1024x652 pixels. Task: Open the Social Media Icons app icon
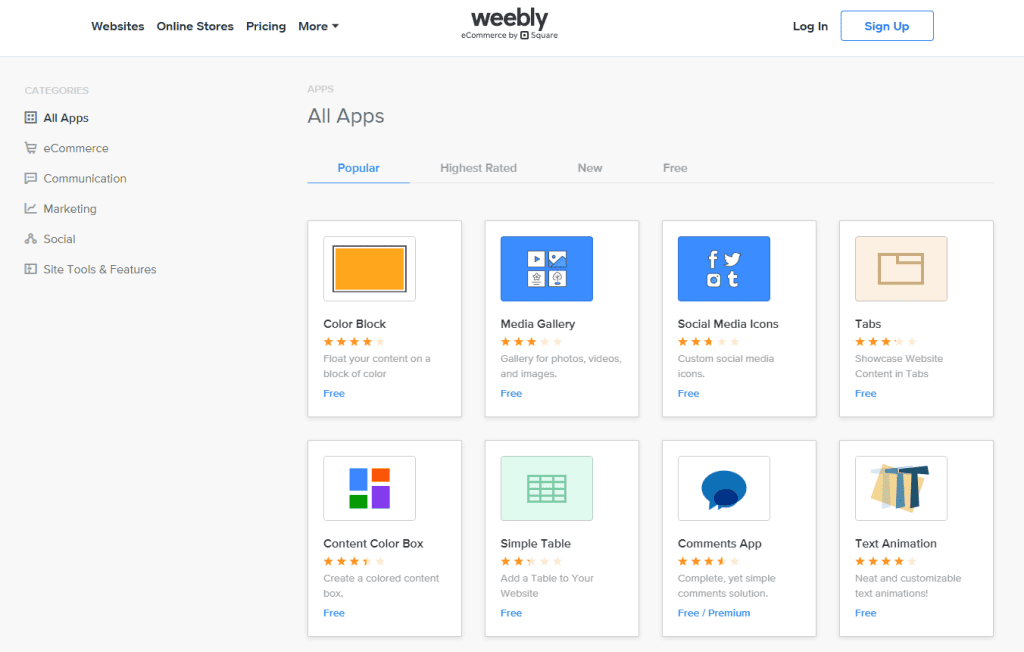723,268
